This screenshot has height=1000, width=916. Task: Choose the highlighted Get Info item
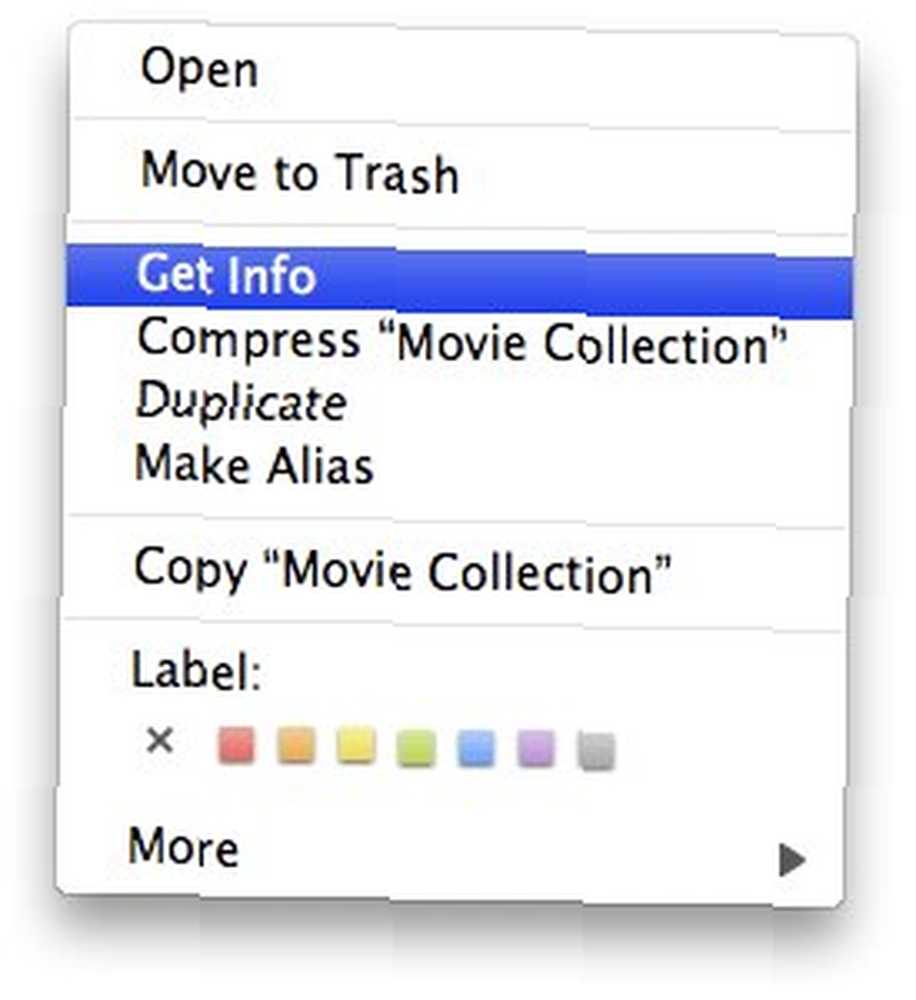point(459,277)
